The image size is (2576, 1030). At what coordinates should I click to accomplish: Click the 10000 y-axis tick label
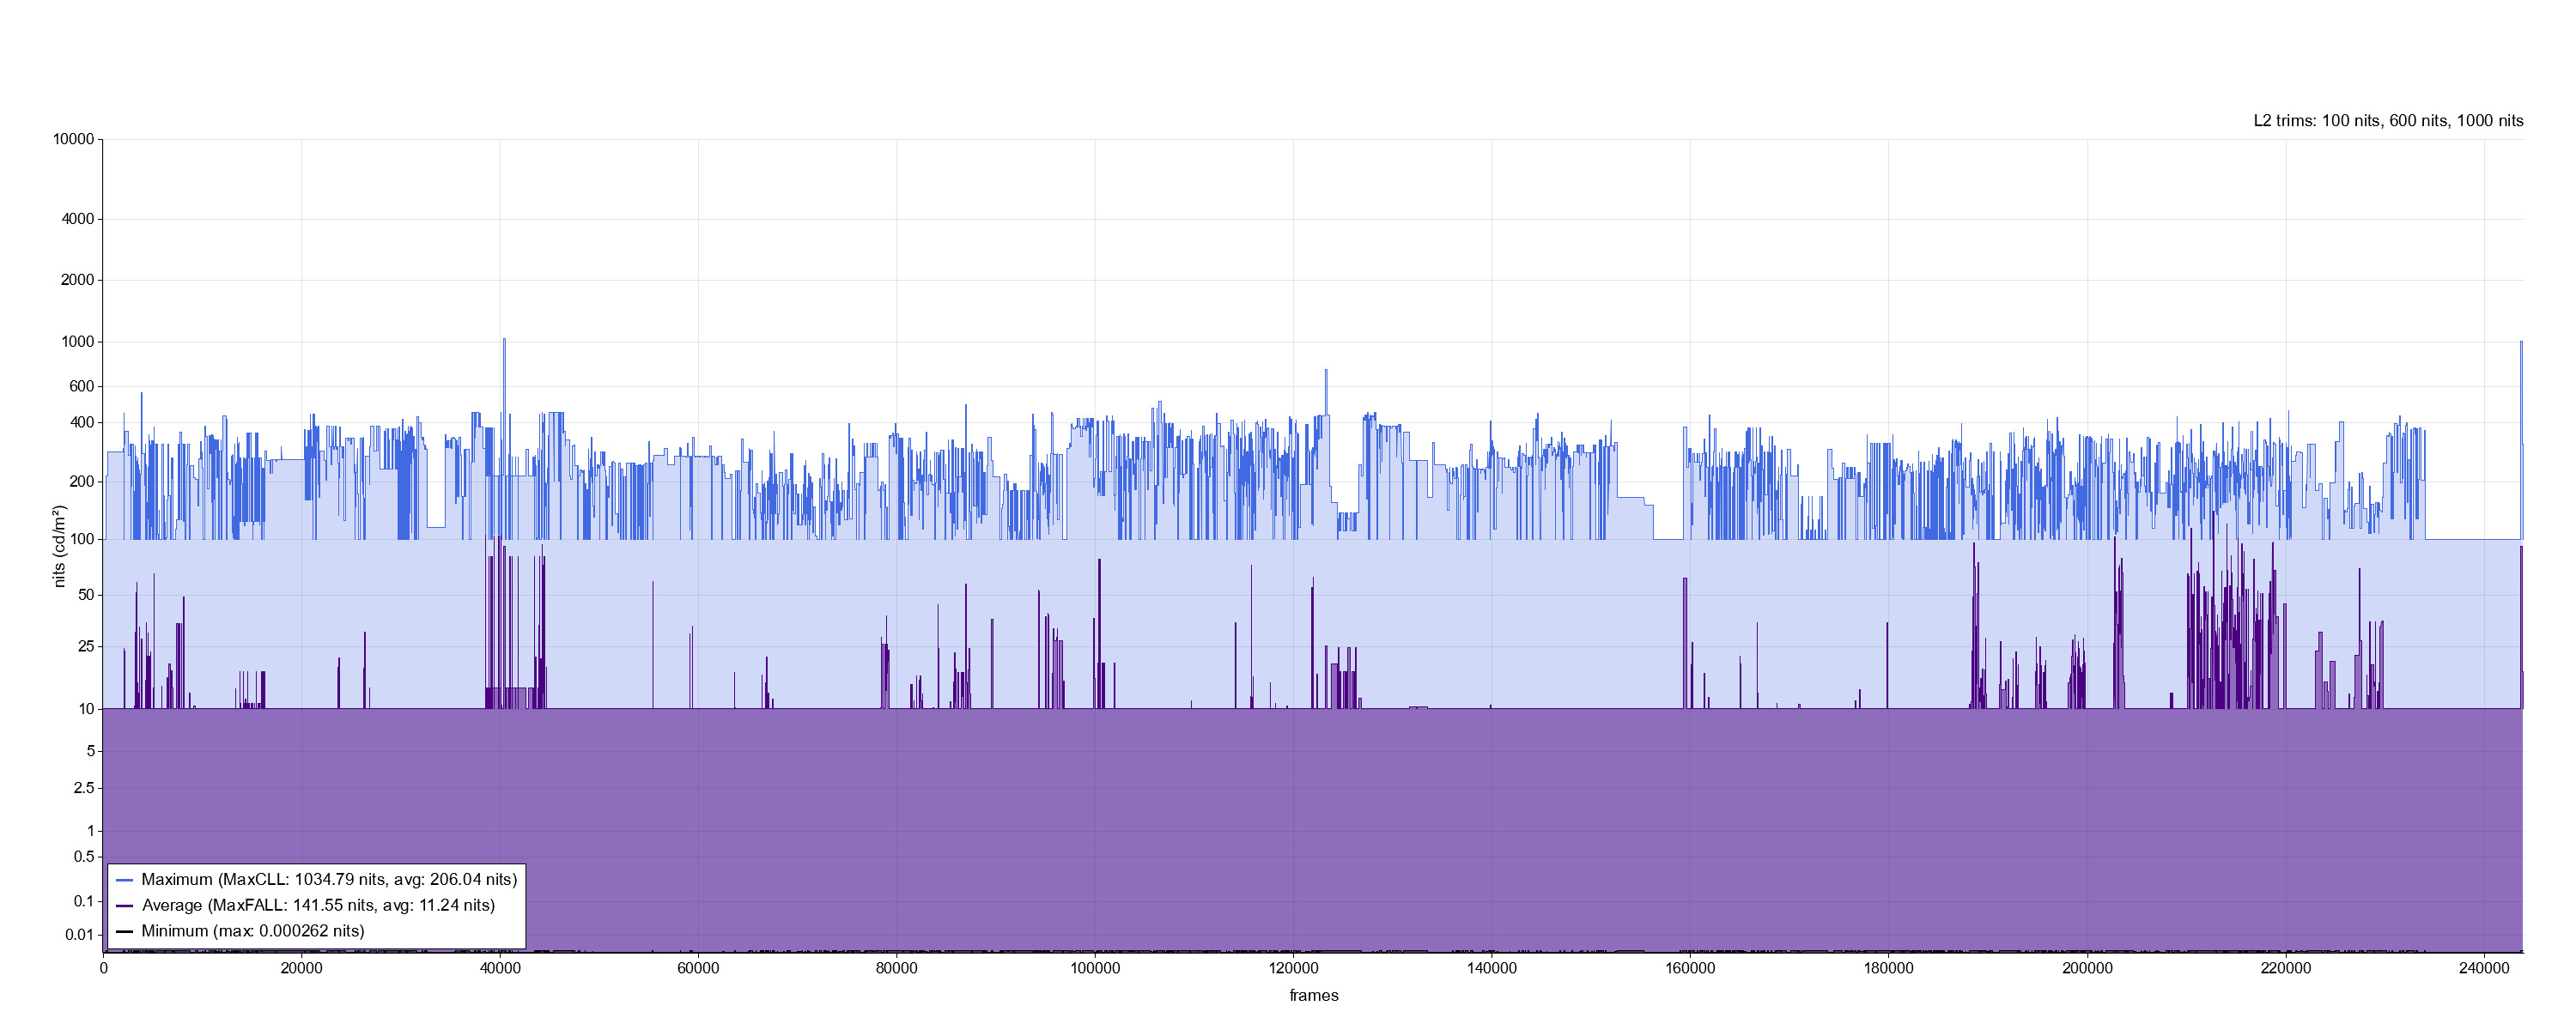coord(73,139)
